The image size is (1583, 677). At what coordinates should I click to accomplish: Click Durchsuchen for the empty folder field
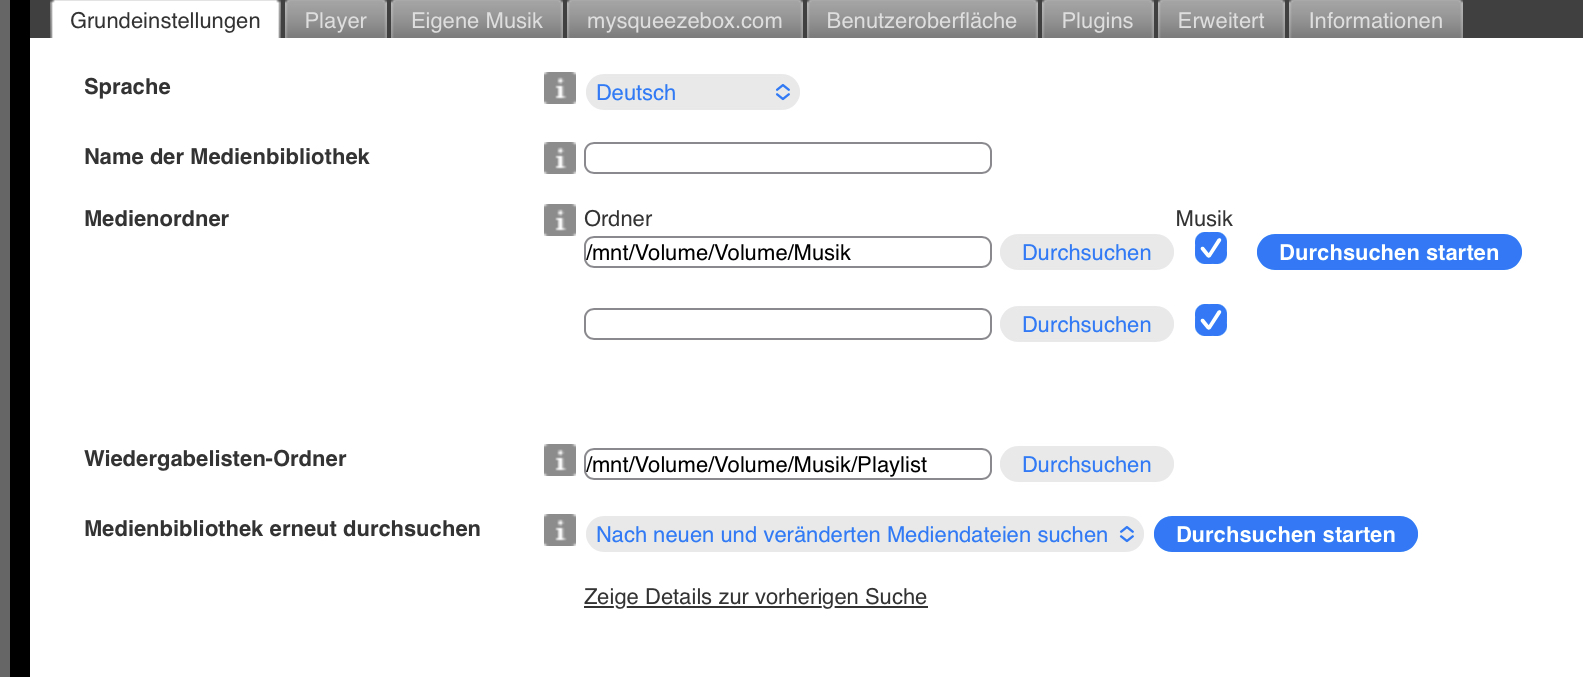click(x=1086, y=324)
